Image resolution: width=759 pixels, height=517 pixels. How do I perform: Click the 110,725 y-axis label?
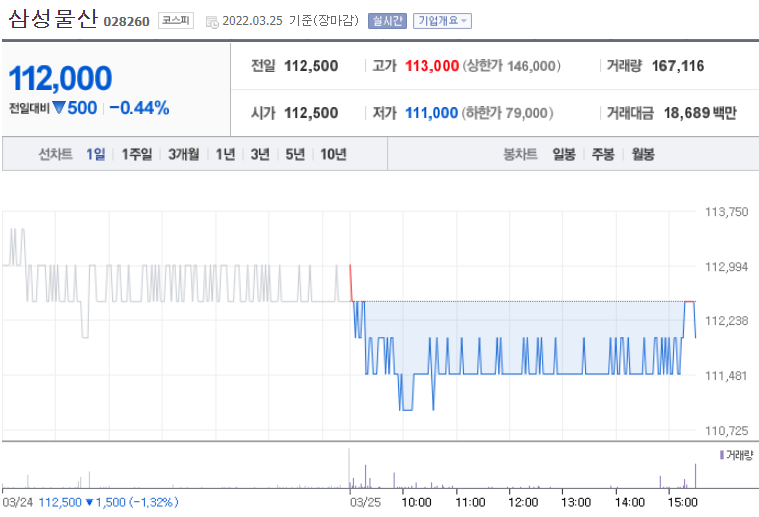(727, 430)
